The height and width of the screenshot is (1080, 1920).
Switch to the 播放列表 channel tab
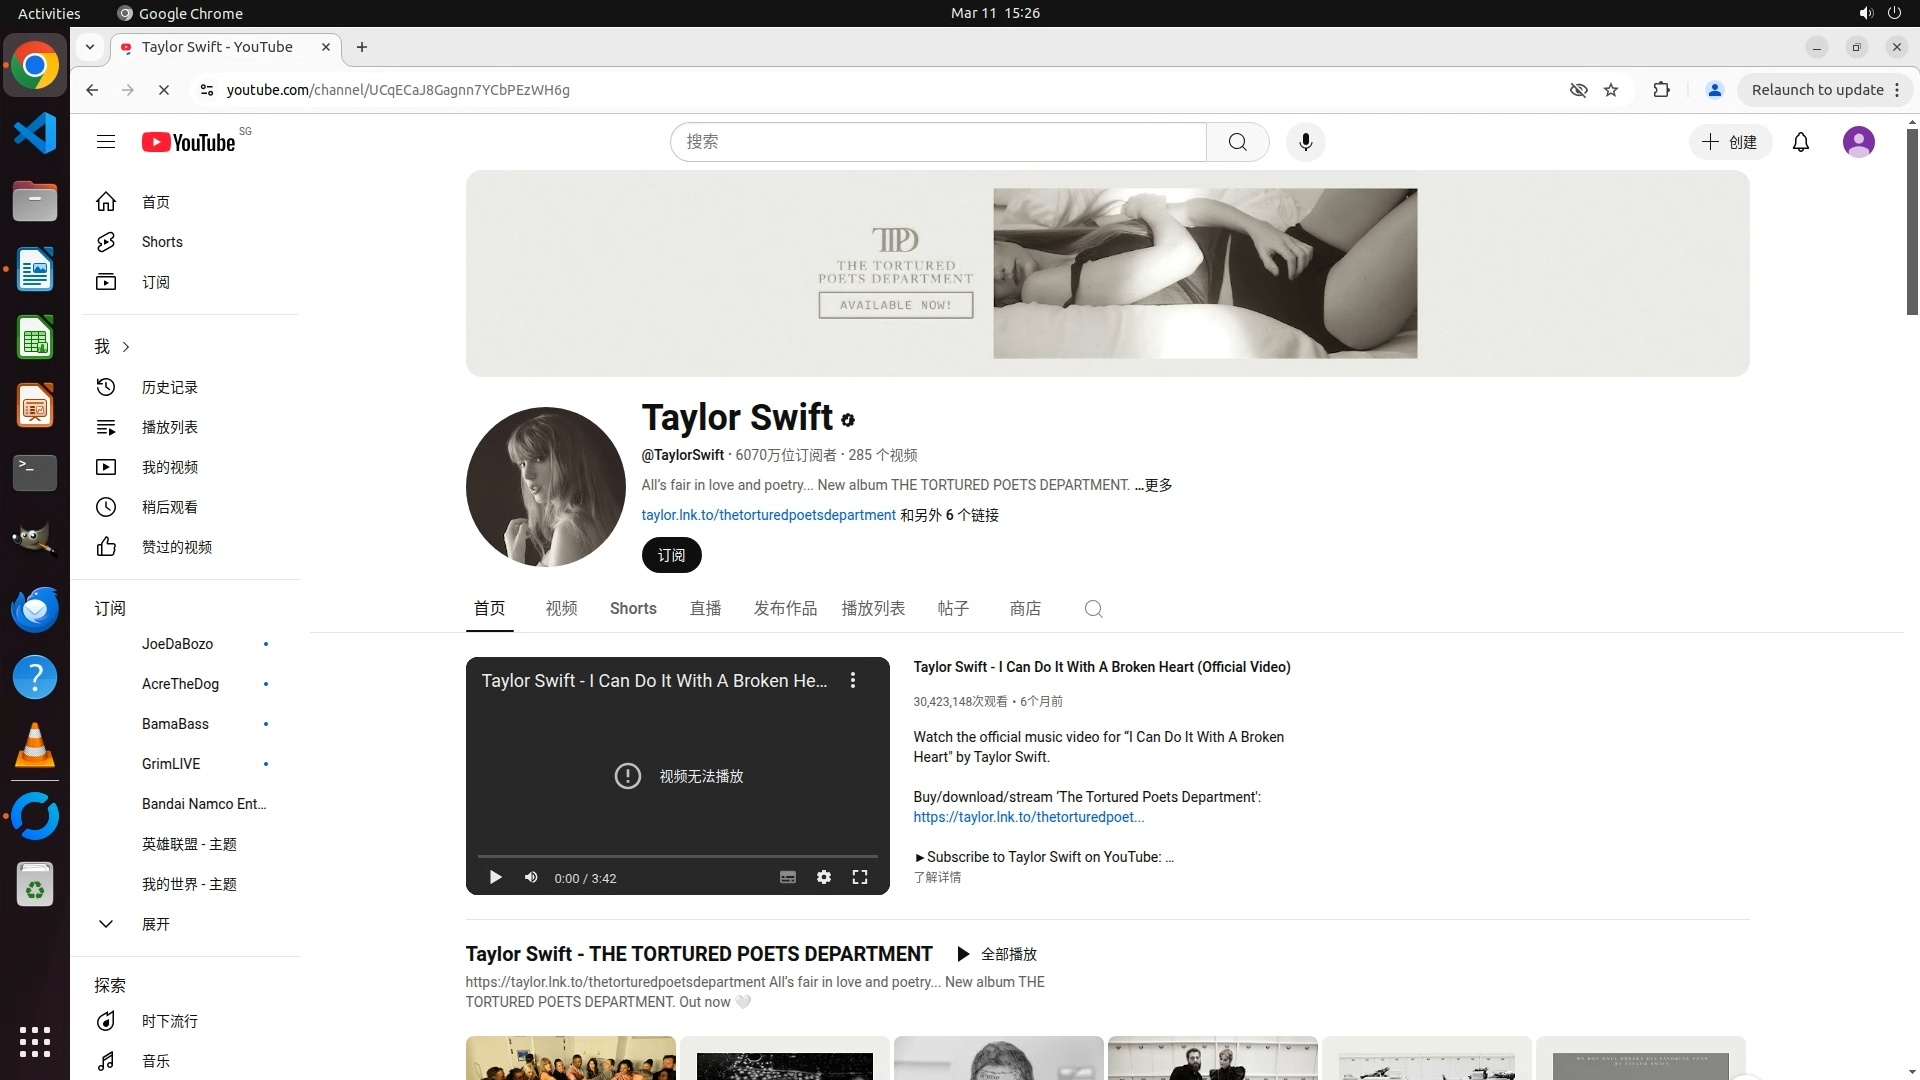(872, 609)
